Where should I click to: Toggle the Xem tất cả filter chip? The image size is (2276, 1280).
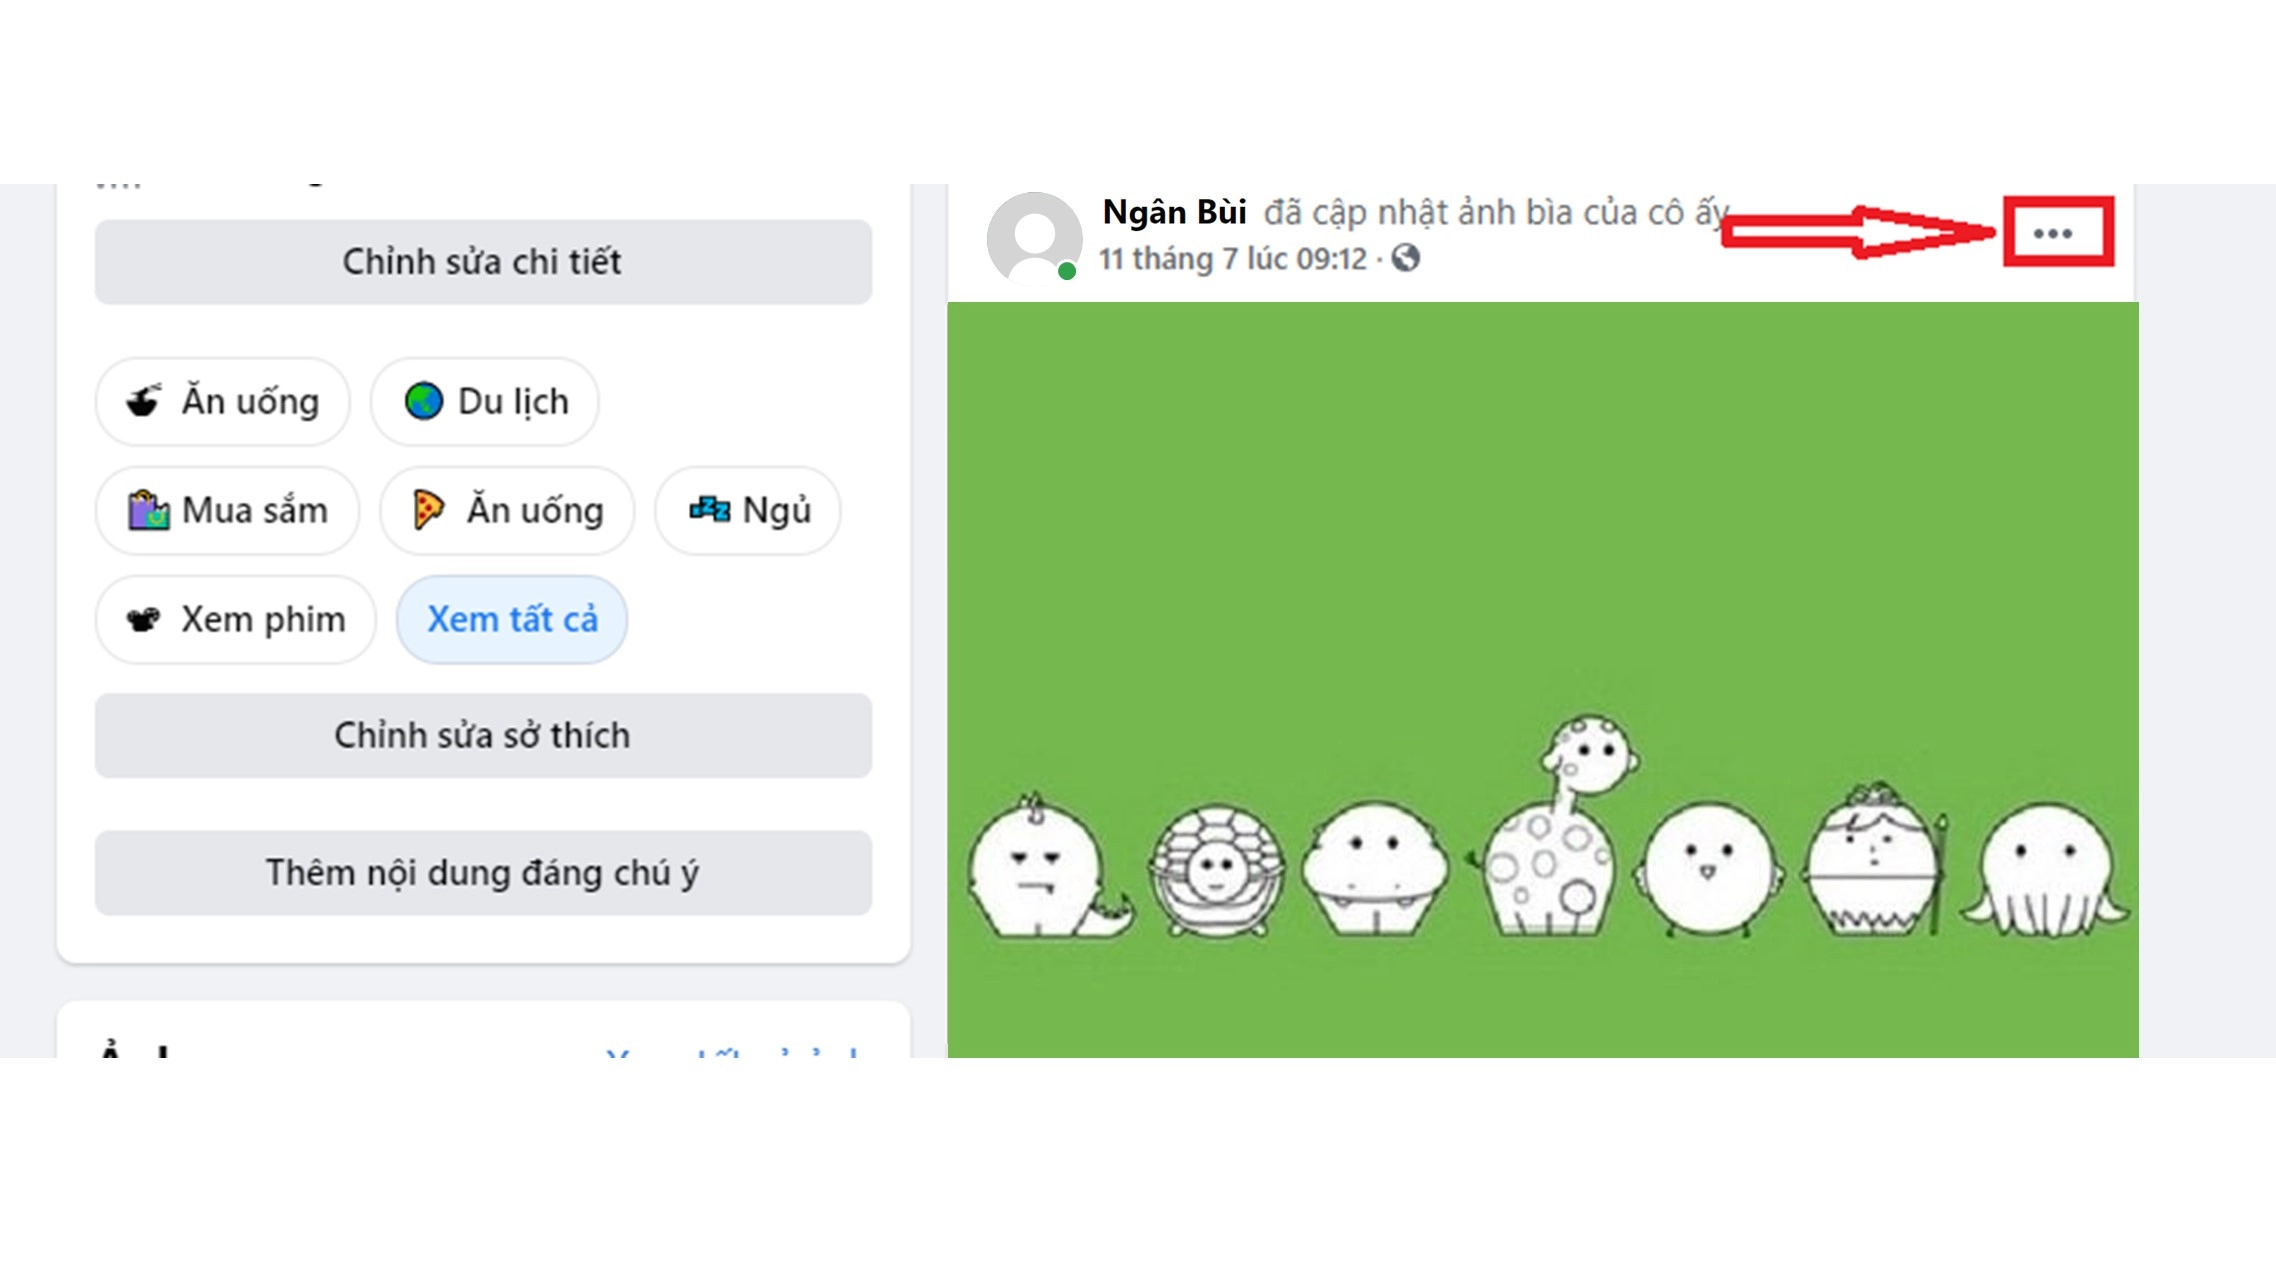point(512,619)
